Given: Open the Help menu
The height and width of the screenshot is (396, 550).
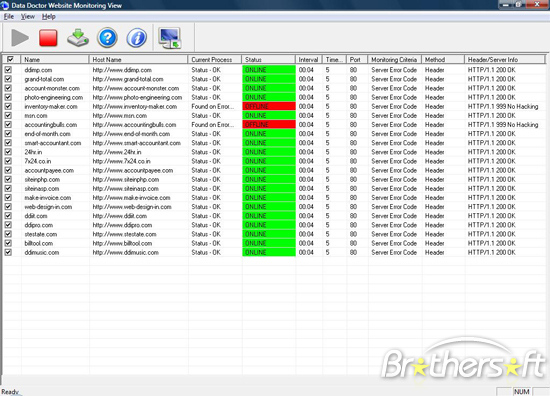Looking at the screenshot, I should [x=49, y=16].
